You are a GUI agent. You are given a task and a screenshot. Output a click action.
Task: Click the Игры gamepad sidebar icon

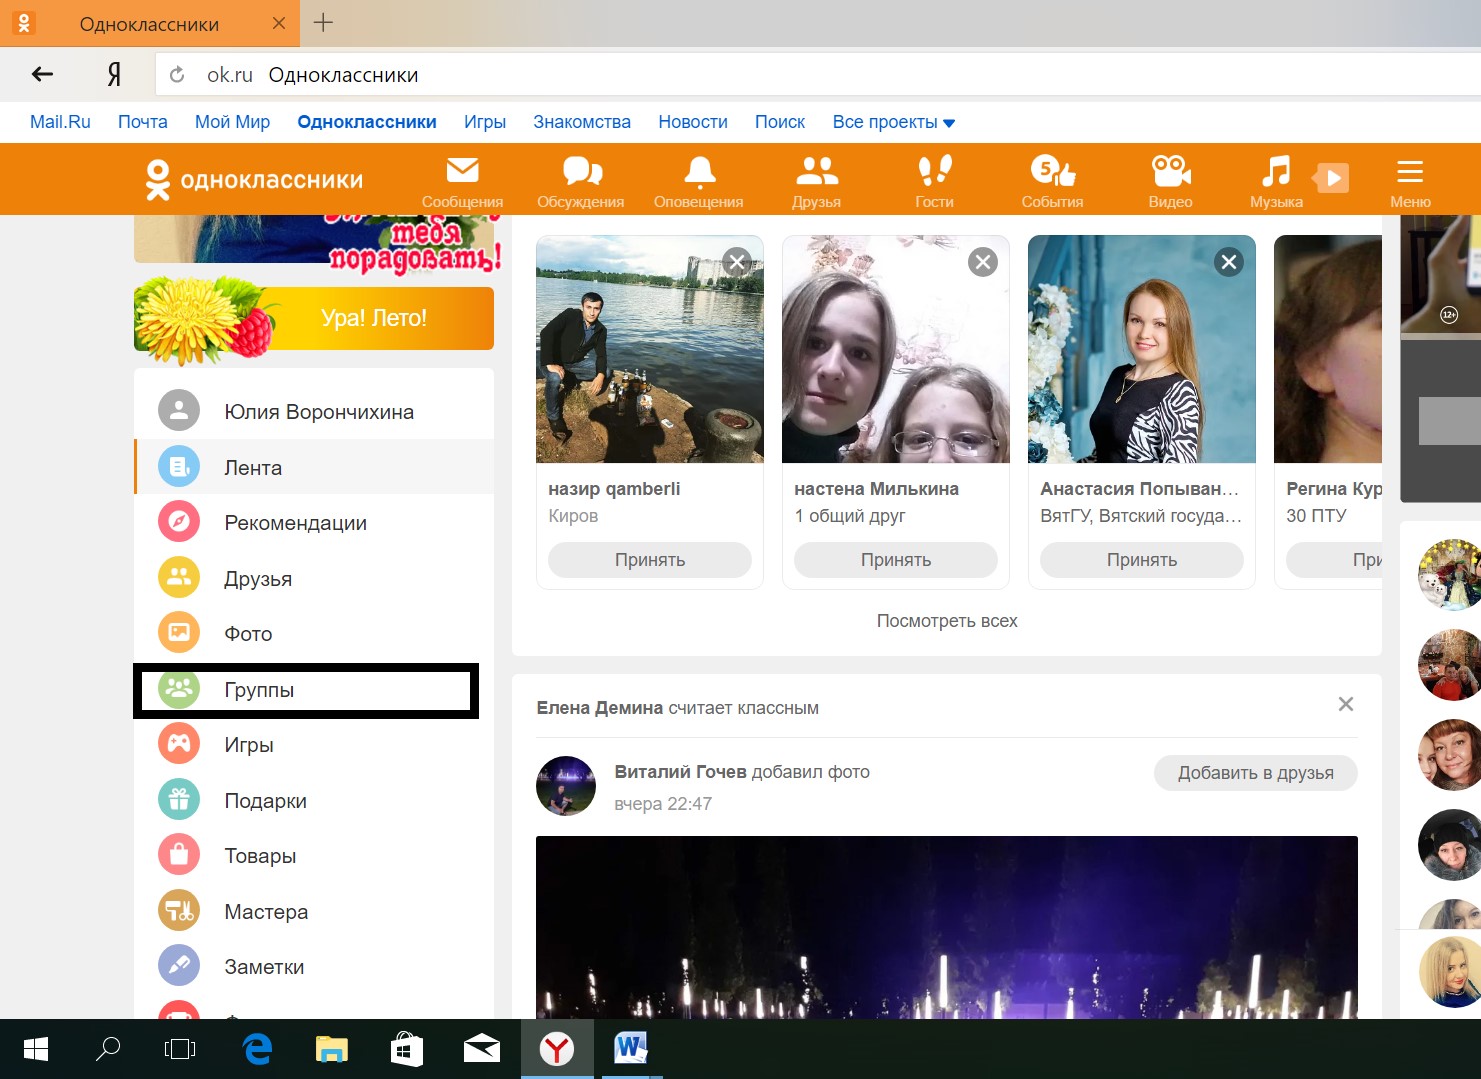tap(179, 743)
